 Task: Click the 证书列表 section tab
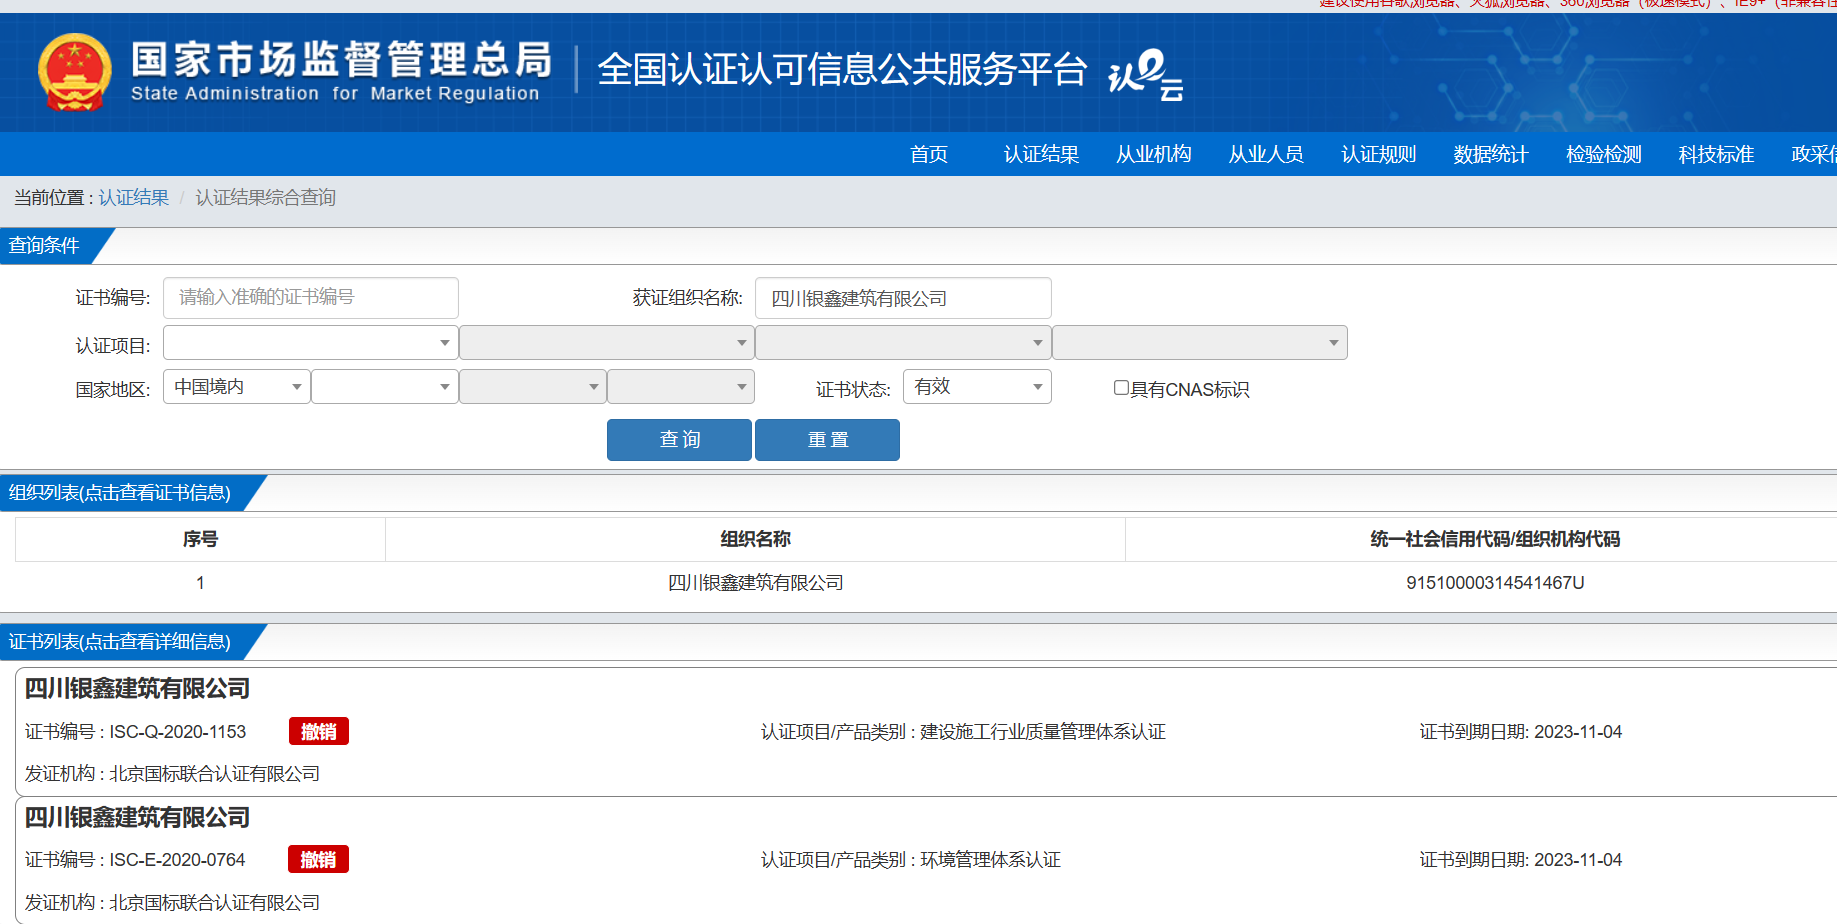[x=120, y=642]
